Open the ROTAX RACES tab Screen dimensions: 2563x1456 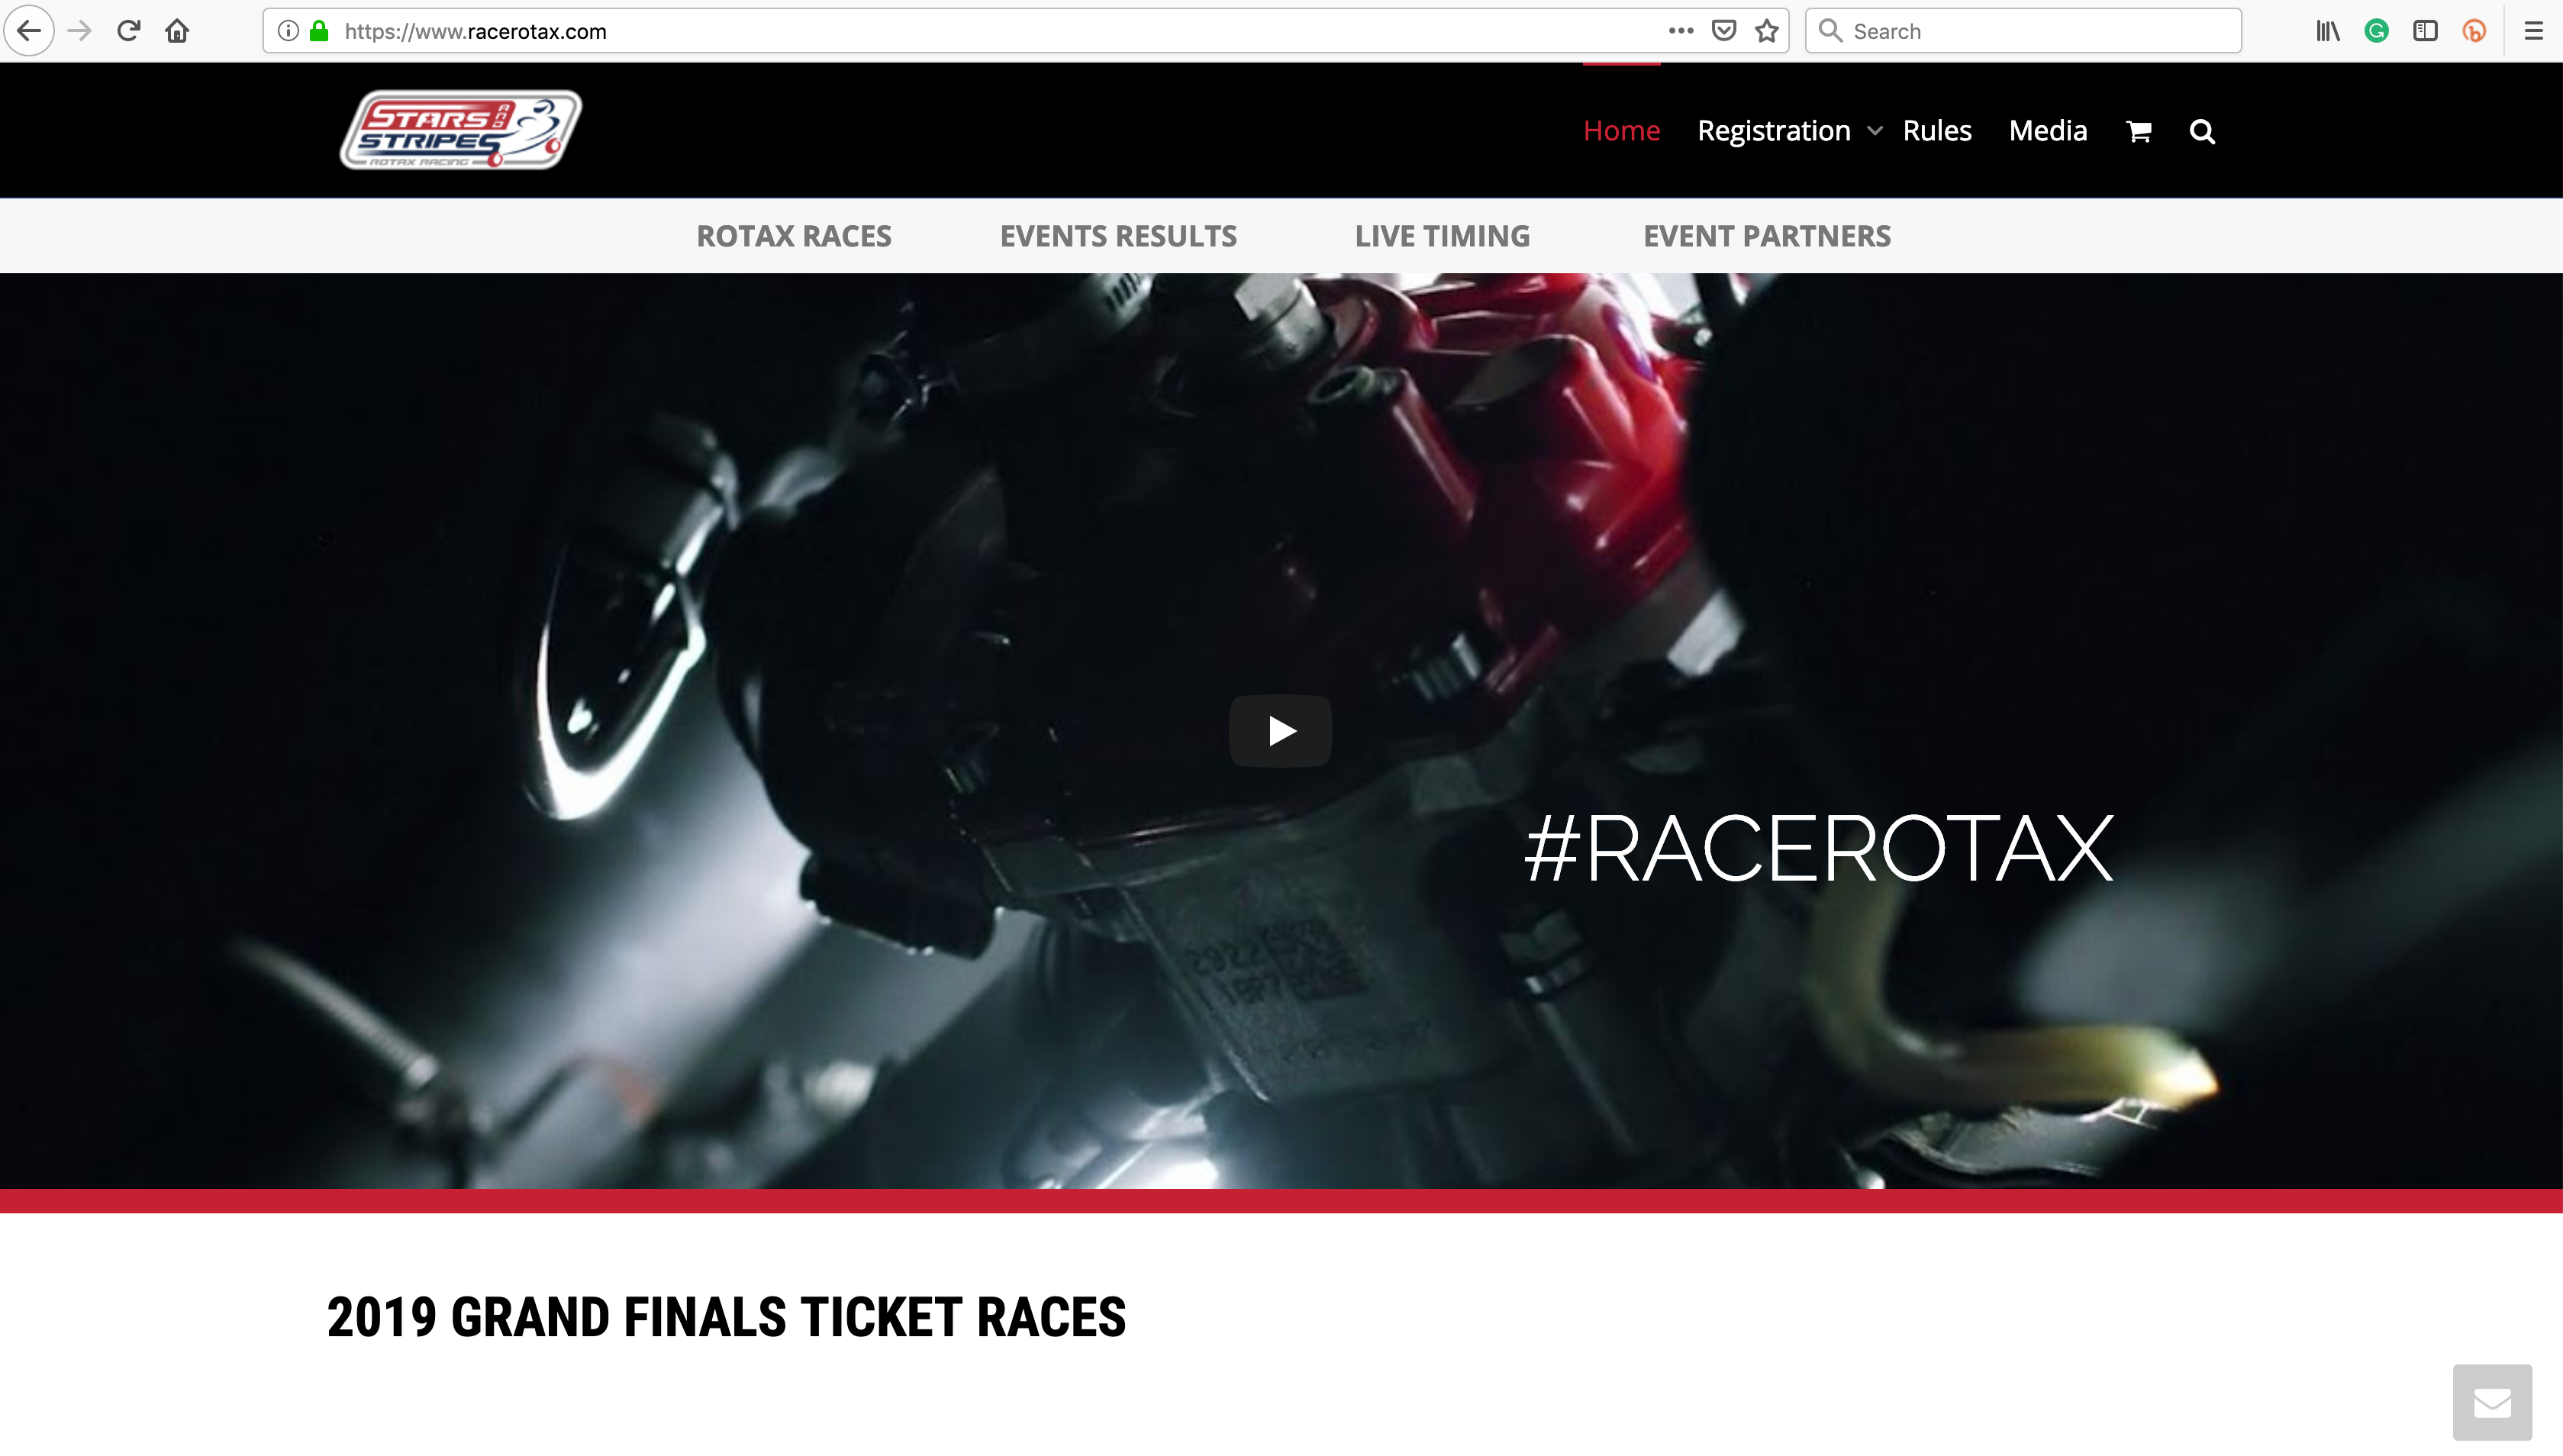[794, 236]
